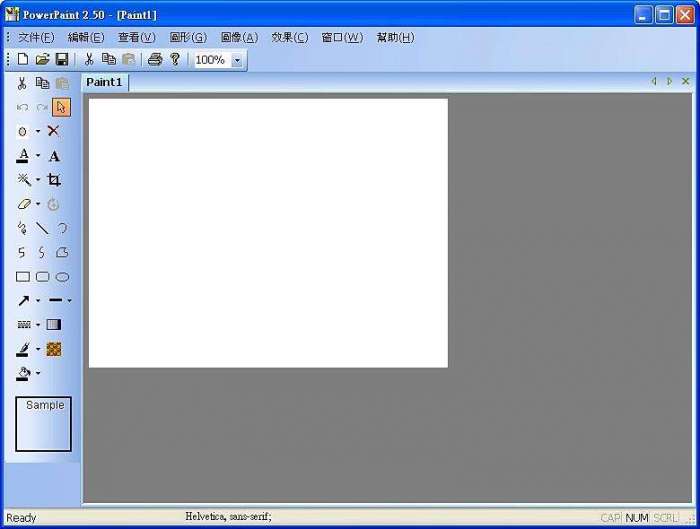Save the painting with the floppy disk icon
The image size is (700, 529).
pyautogui.click(x=62, y=59)
